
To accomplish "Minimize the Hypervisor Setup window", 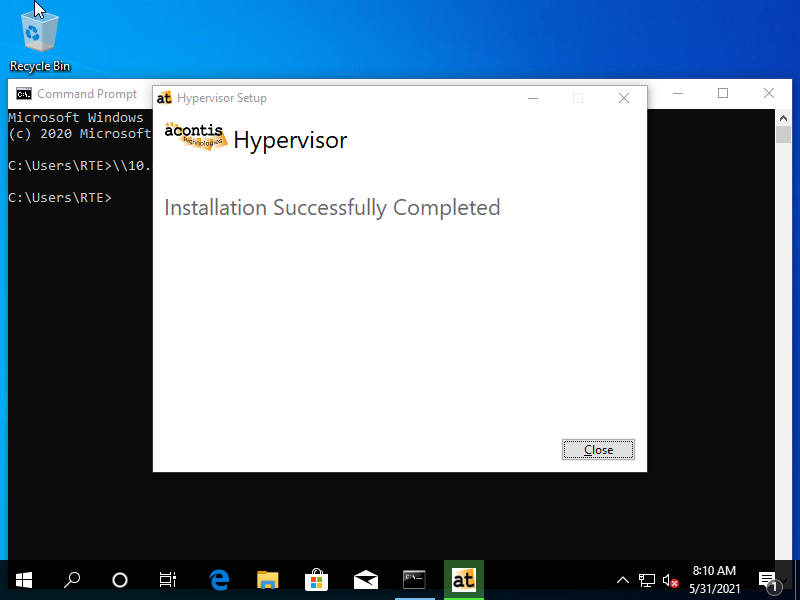I will [x=532, y=98].
